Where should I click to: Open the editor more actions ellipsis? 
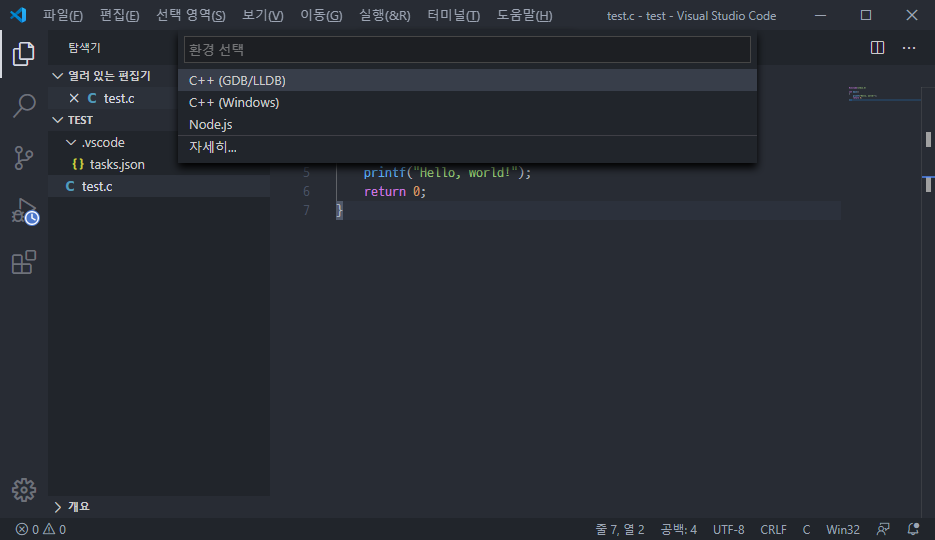coord(909,48)
